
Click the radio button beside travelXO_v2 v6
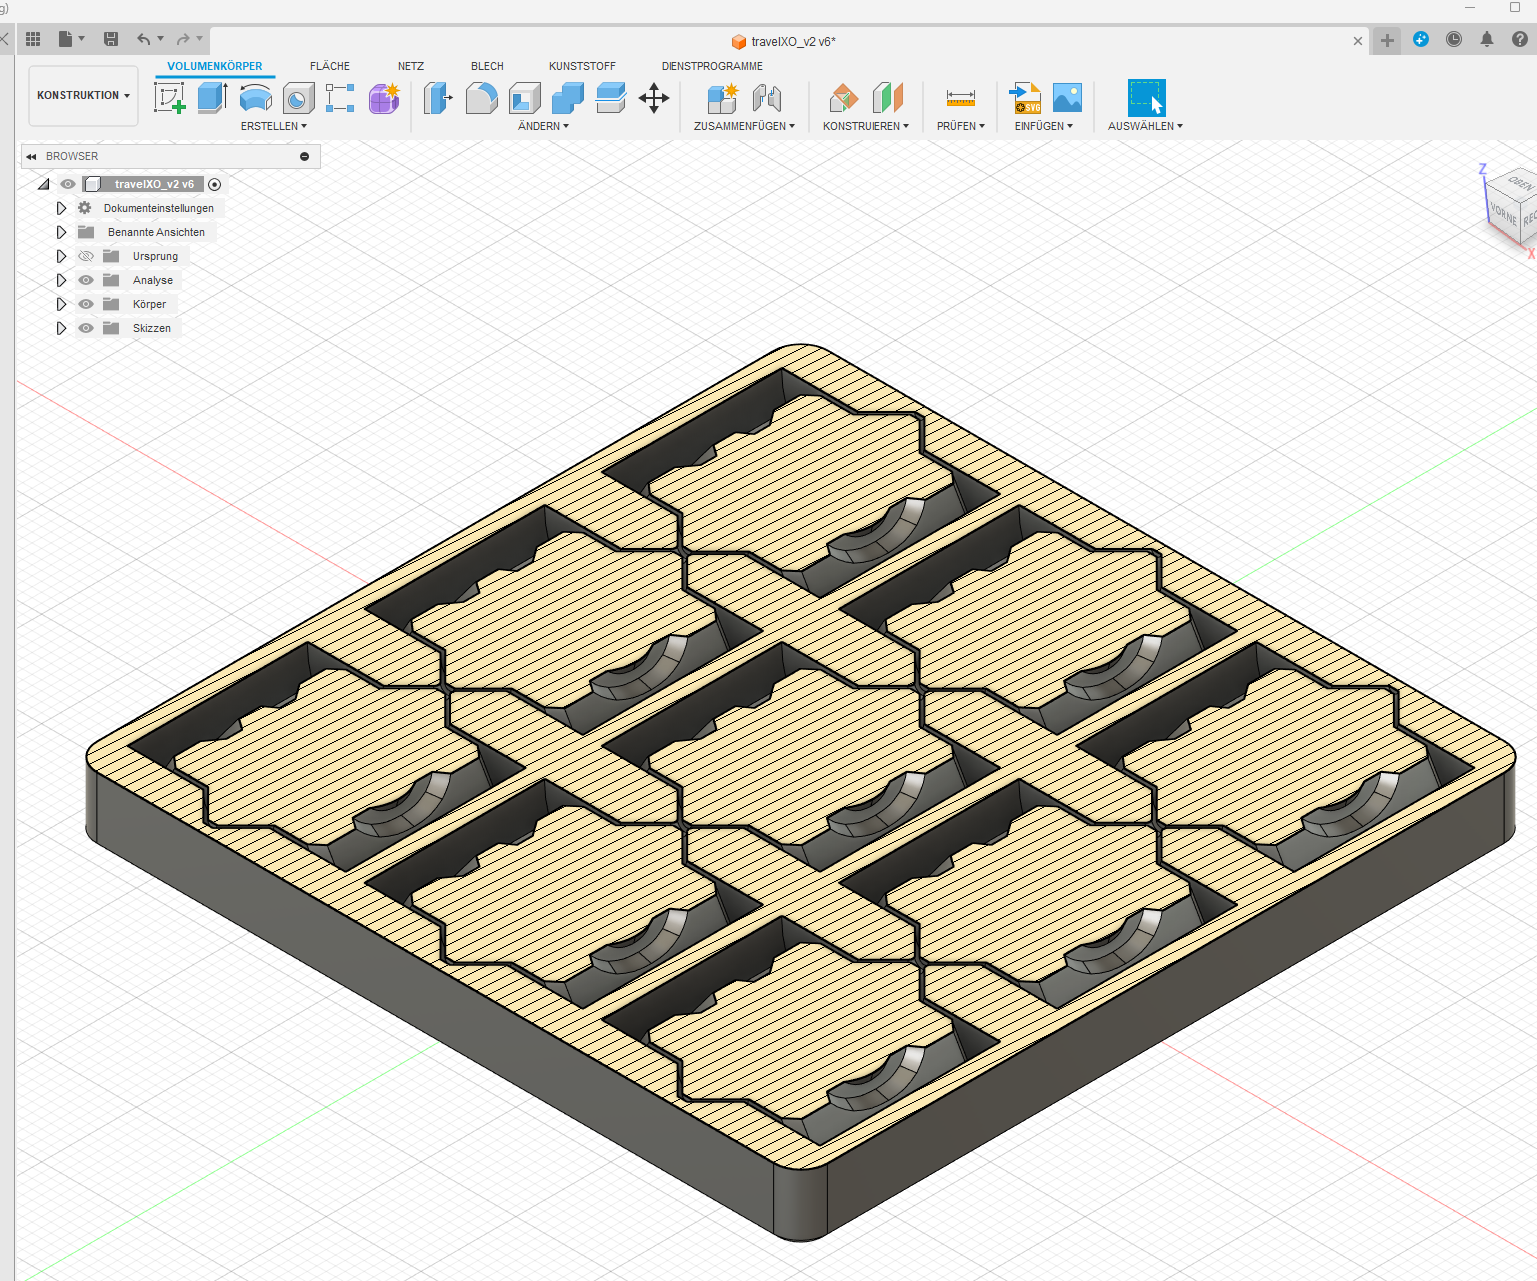coord(214,184)
